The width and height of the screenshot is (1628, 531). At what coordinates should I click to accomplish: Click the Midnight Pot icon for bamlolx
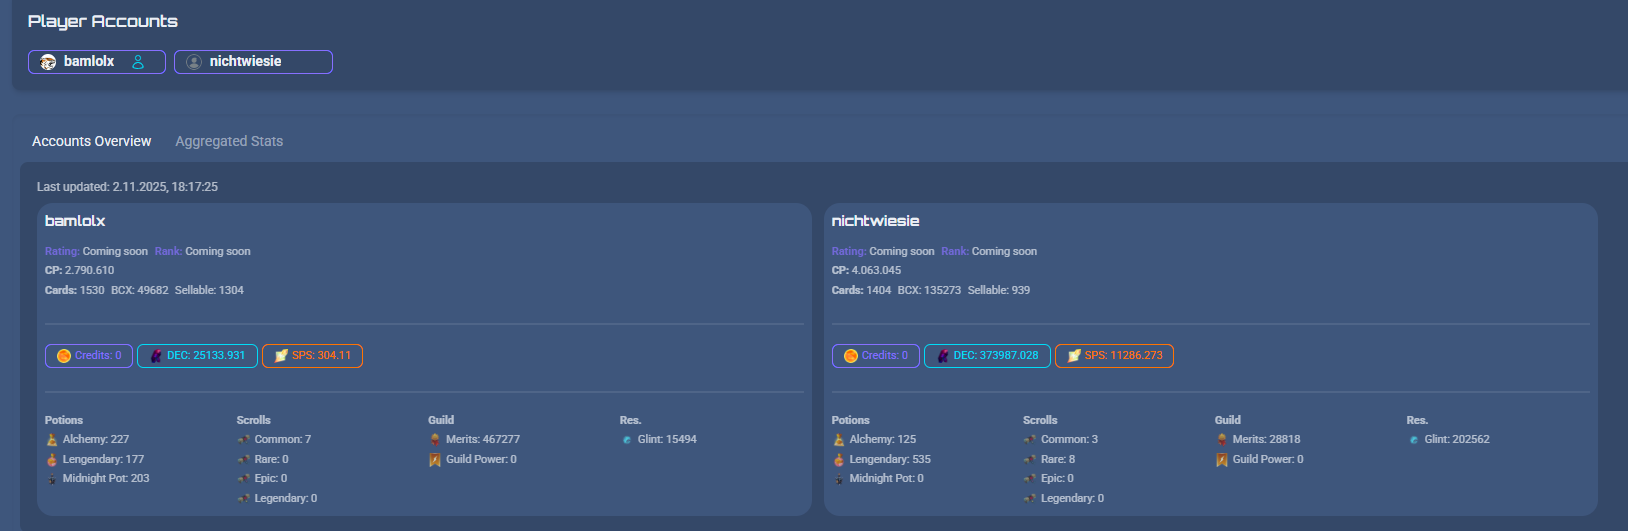[52, 479]
